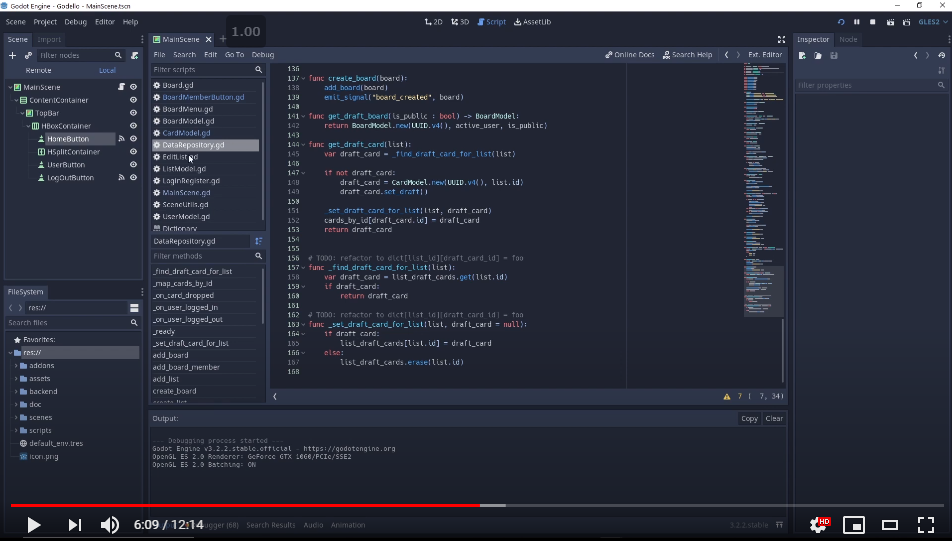Open the script editor Go To menu

pos(234,55)
